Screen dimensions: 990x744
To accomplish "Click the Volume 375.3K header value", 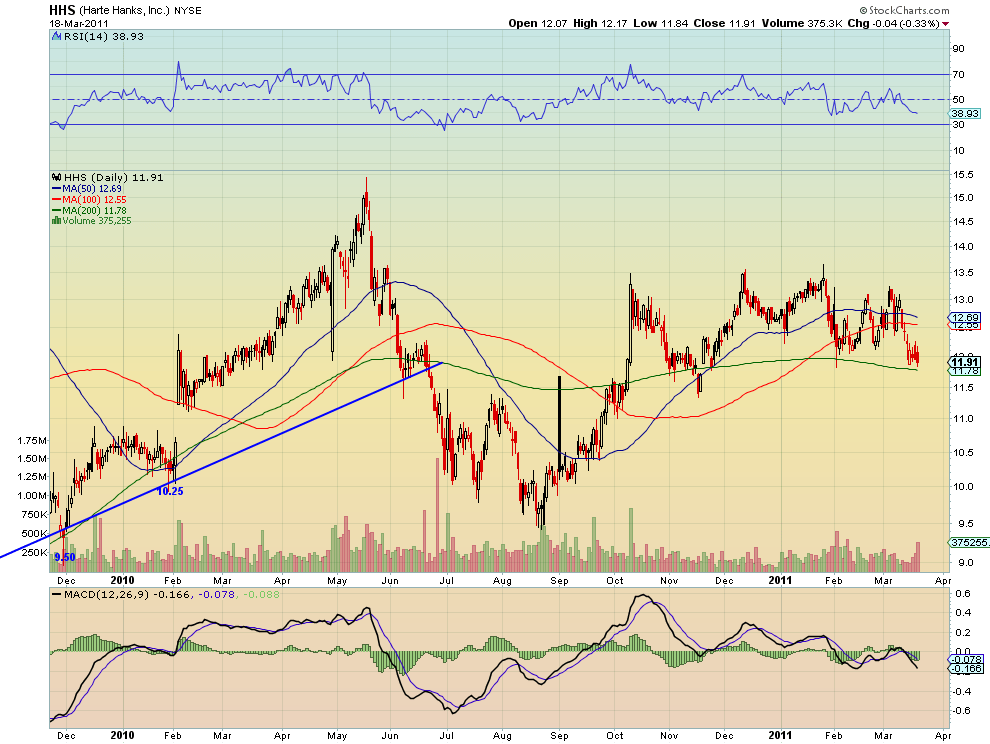I will coord(801,23).
